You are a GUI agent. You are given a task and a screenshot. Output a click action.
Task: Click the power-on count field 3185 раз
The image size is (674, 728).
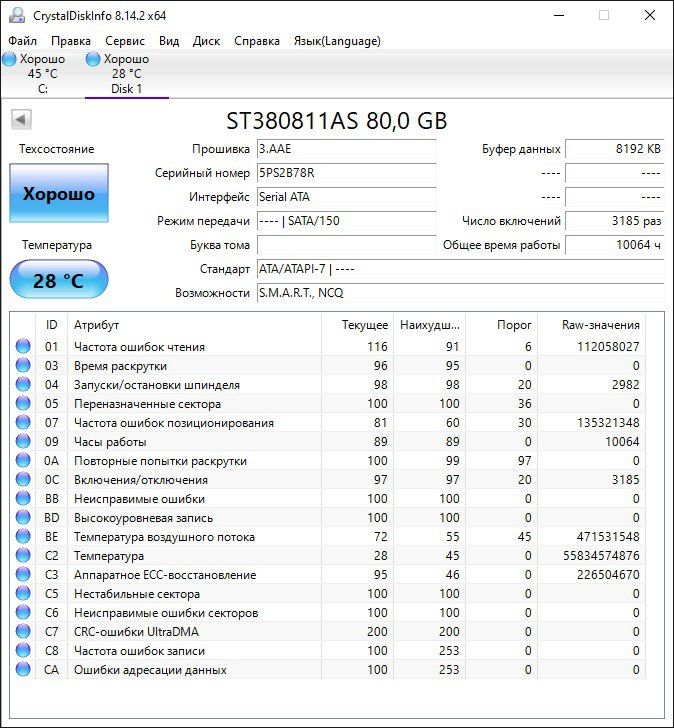[615, 221]
